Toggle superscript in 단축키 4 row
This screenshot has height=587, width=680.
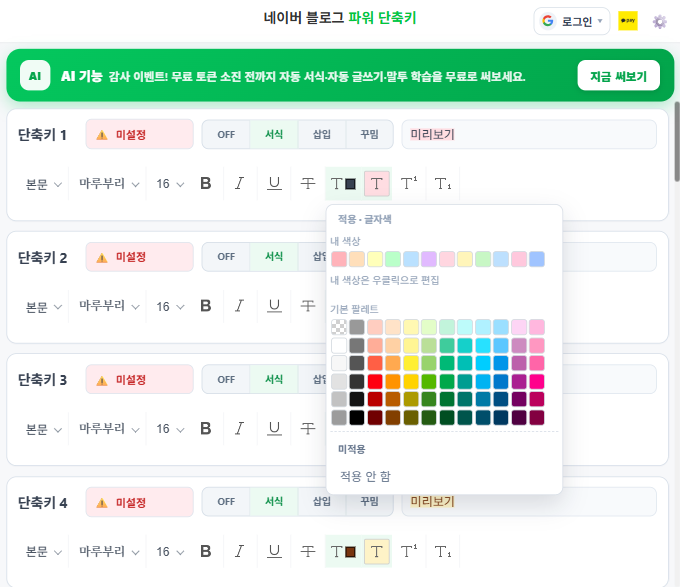(409, 551)
